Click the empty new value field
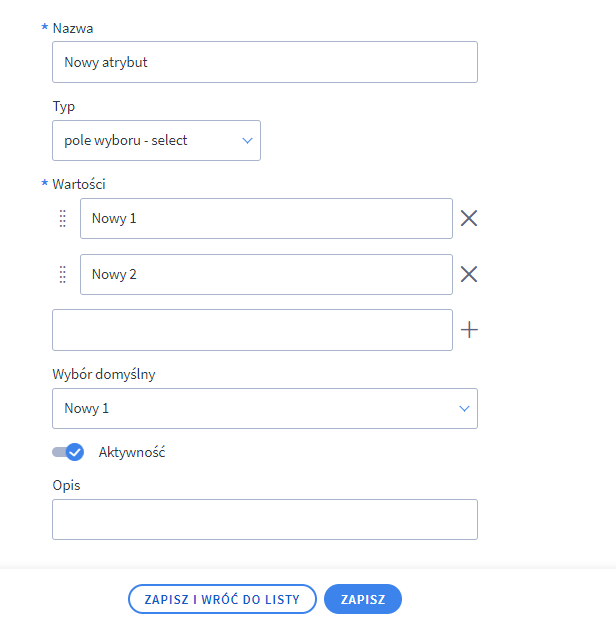This screenshot has width=616, height=623. (252, 330)
